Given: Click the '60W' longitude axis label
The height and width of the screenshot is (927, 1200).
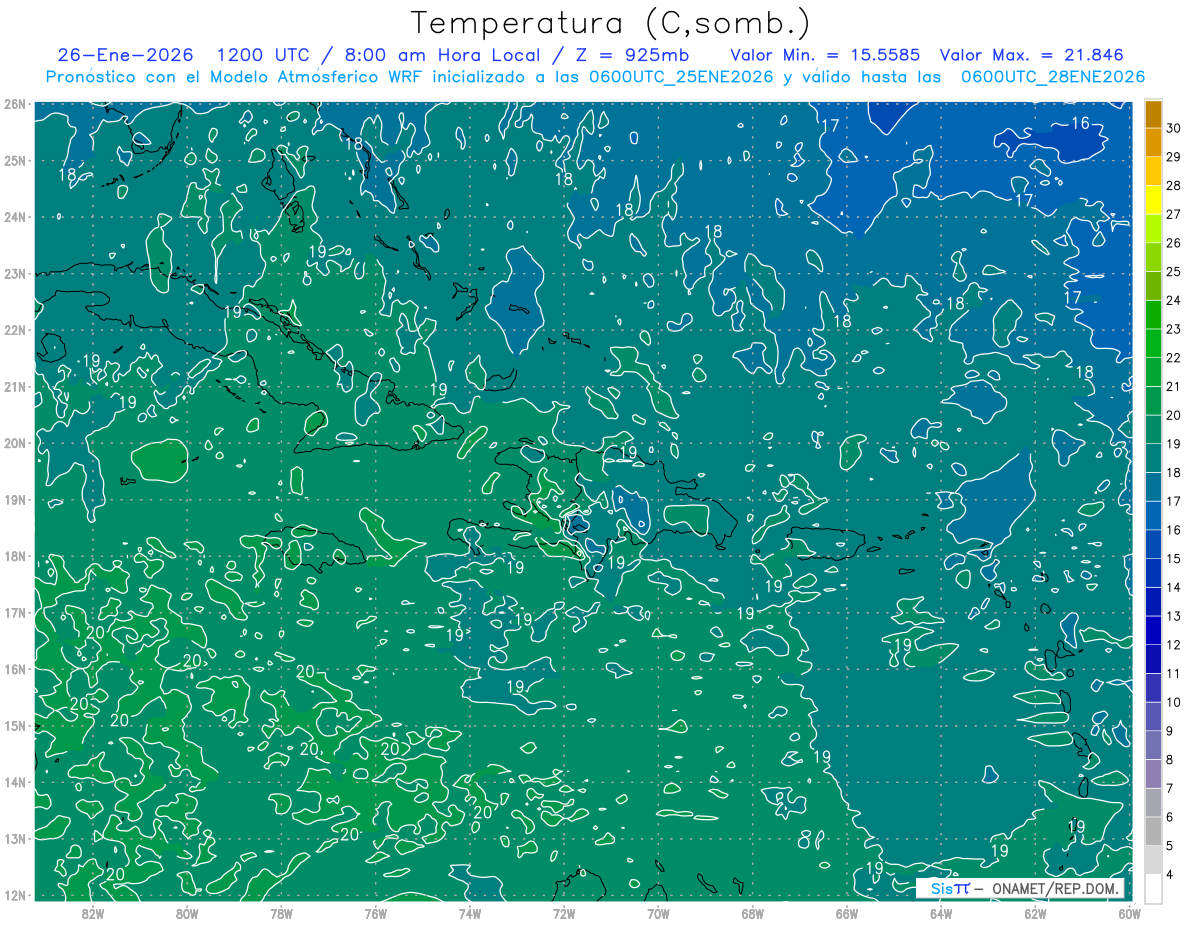Looking at the screenshot, I should [1129, 913].
